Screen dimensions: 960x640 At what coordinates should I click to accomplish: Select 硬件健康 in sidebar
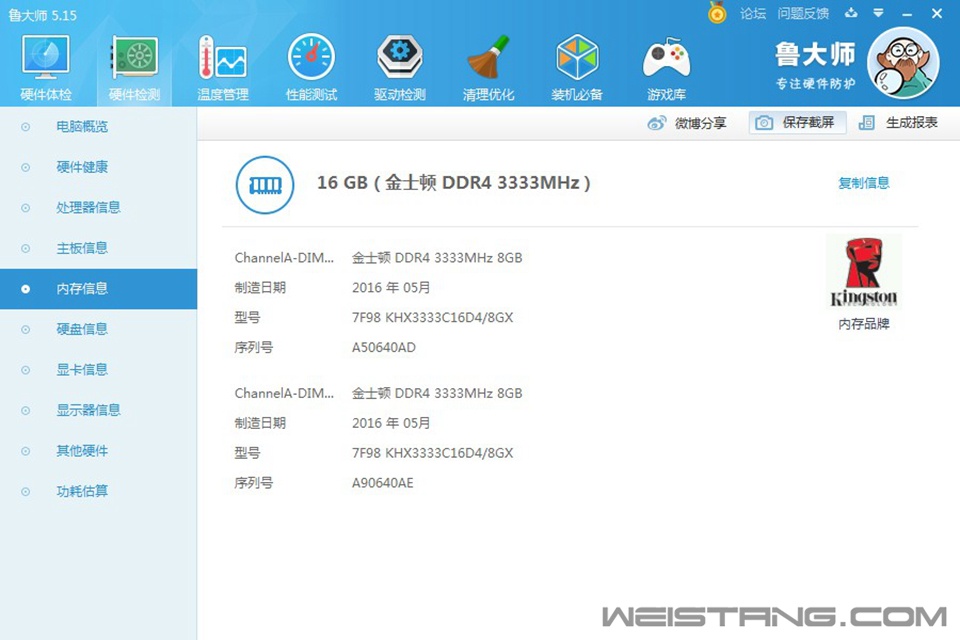click(x=99, y=167)
